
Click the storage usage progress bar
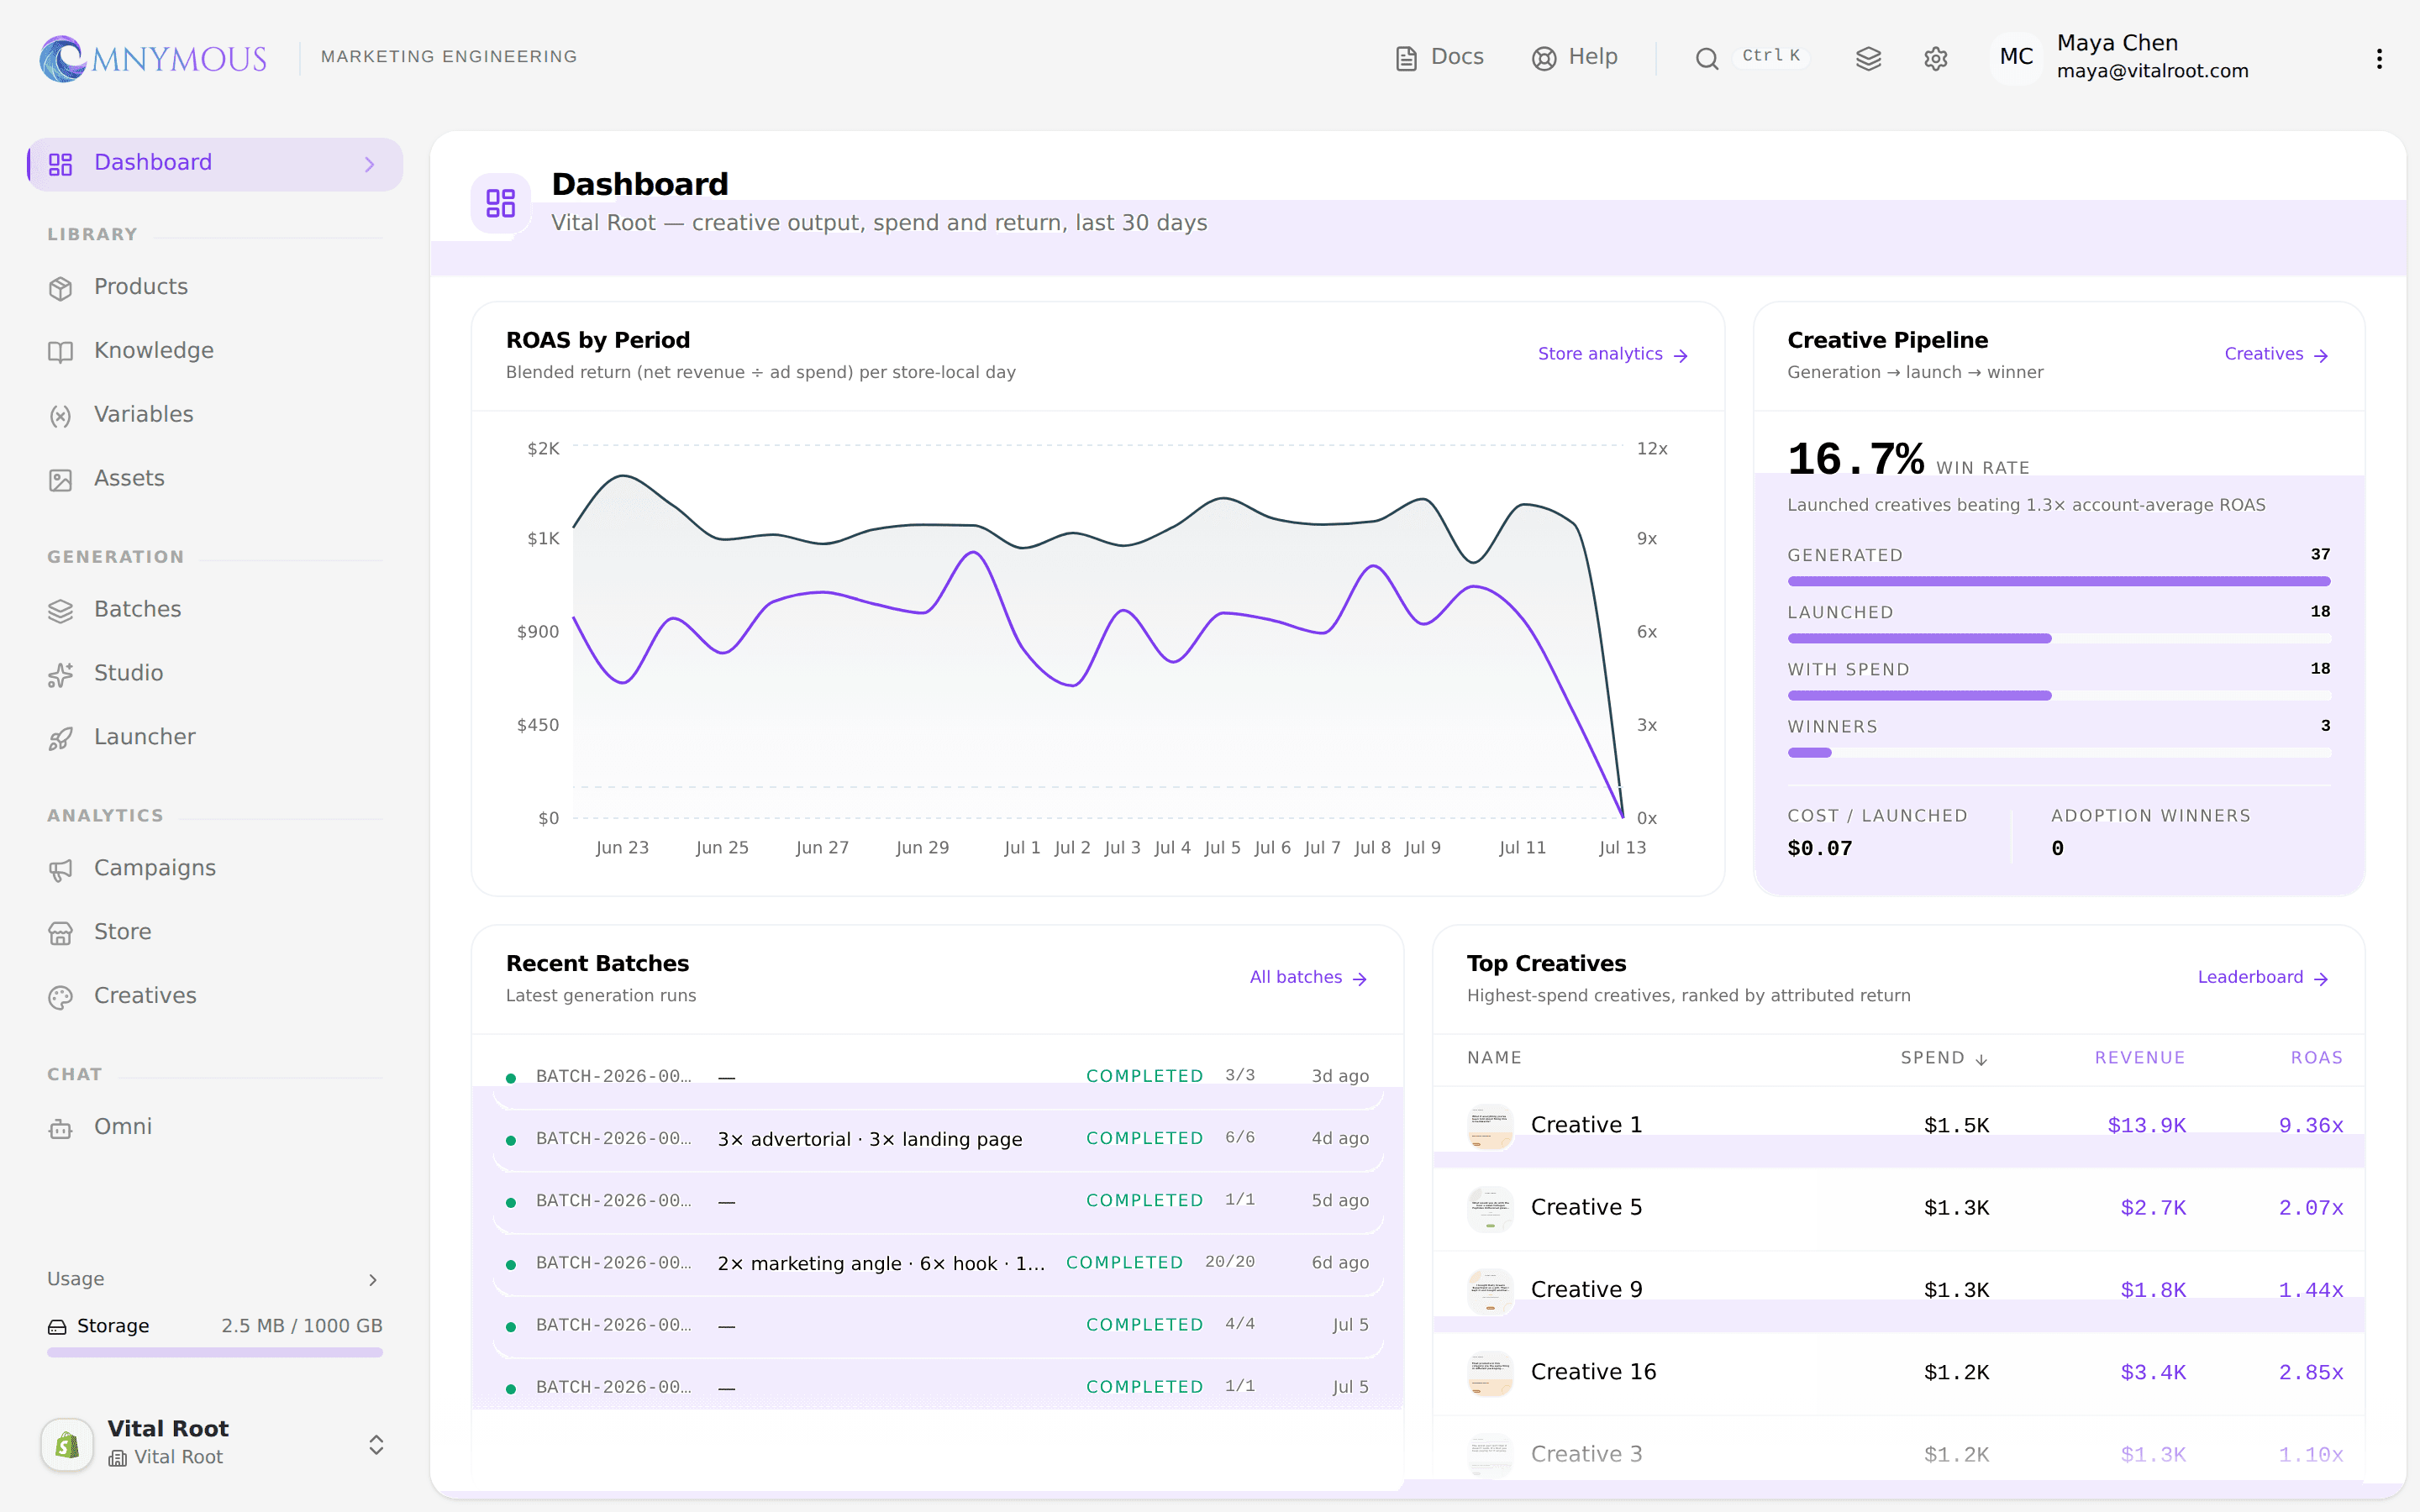click(215, 1352)
